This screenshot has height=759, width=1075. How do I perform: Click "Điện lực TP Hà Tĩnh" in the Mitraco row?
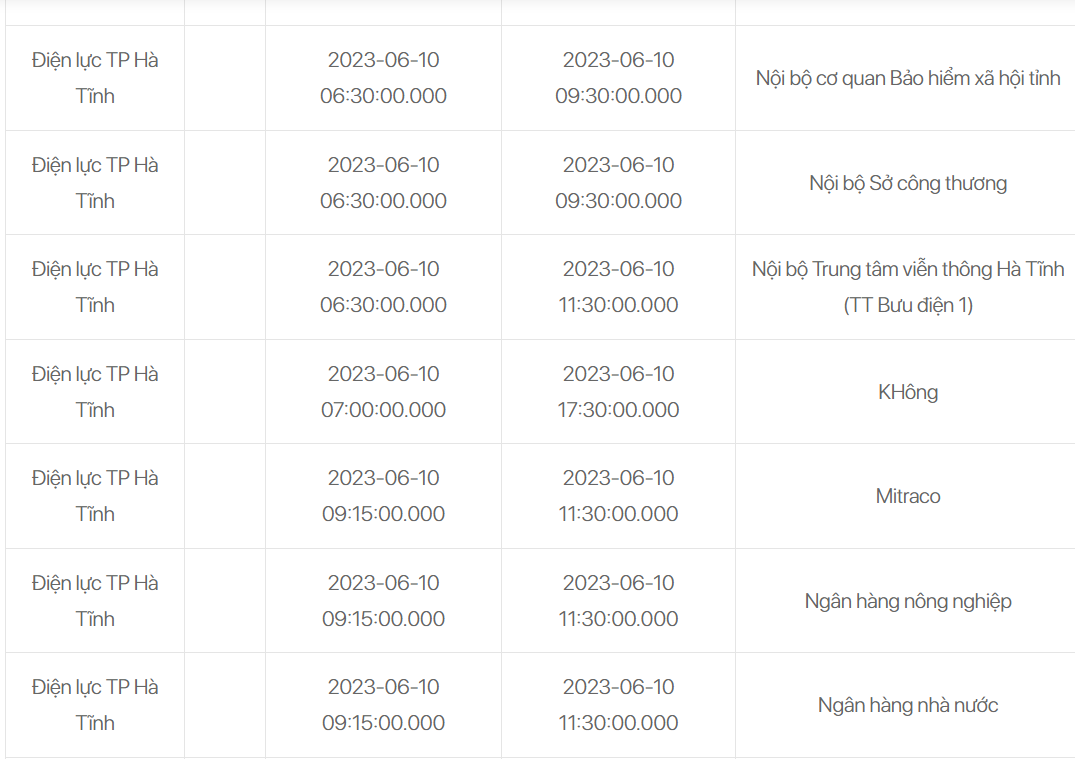click(95, 496)
